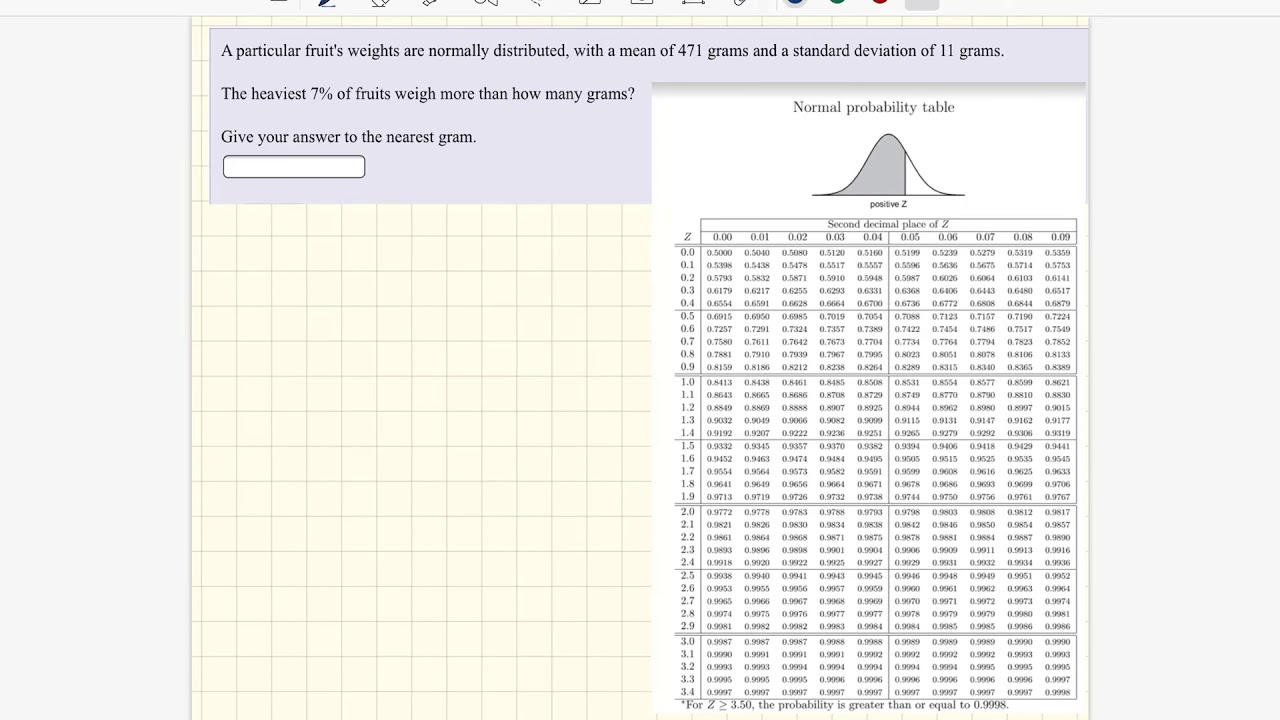The width and height of the screenshot is (1280, 720).
Task: Select the green pen color dot
Action: coord(838,2)
